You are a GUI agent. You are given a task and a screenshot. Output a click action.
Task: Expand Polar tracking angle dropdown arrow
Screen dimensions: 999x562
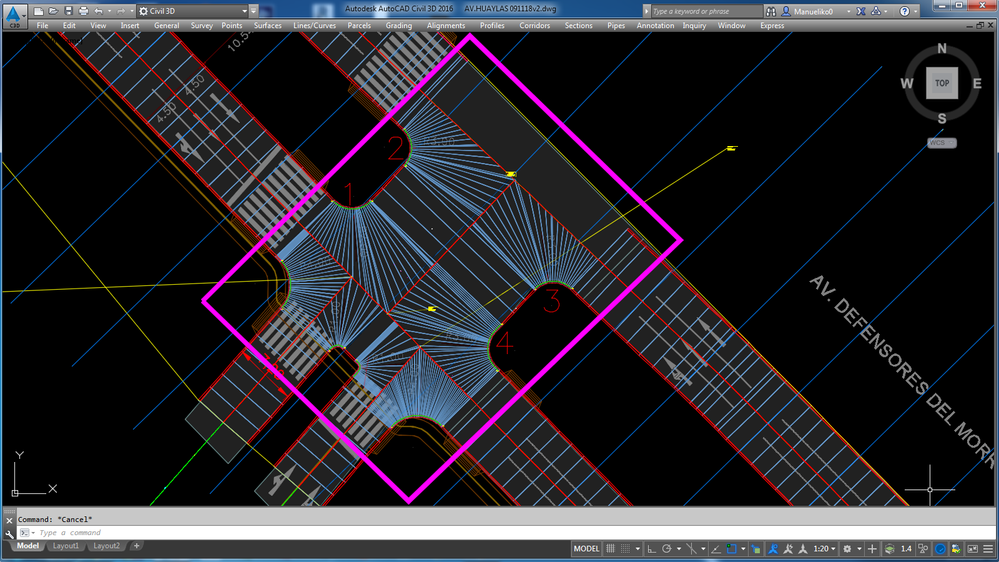(679, 549)
